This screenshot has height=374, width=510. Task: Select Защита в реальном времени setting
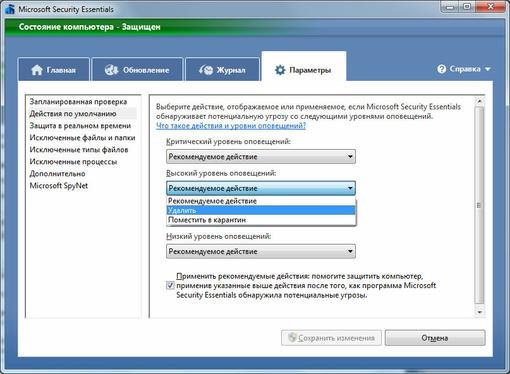pyautogui.click(x=80, y=126)
